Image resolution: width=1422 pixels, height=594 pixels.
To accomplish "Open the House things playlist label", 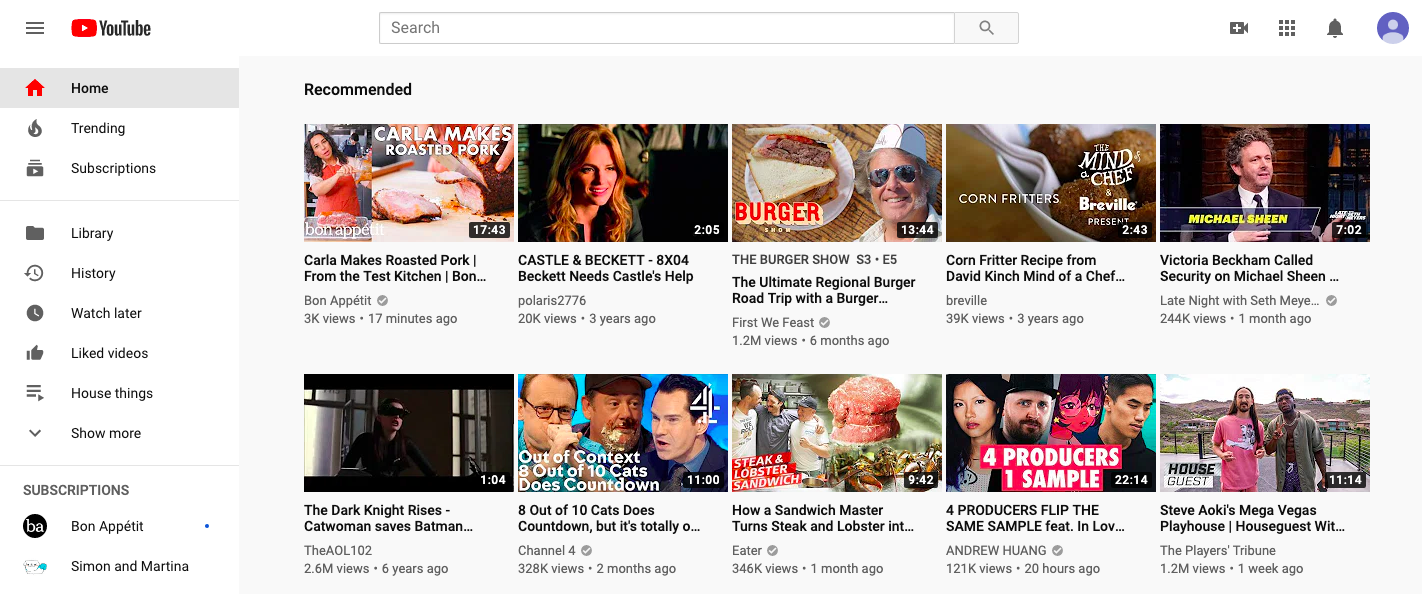I will coord(112,393).
